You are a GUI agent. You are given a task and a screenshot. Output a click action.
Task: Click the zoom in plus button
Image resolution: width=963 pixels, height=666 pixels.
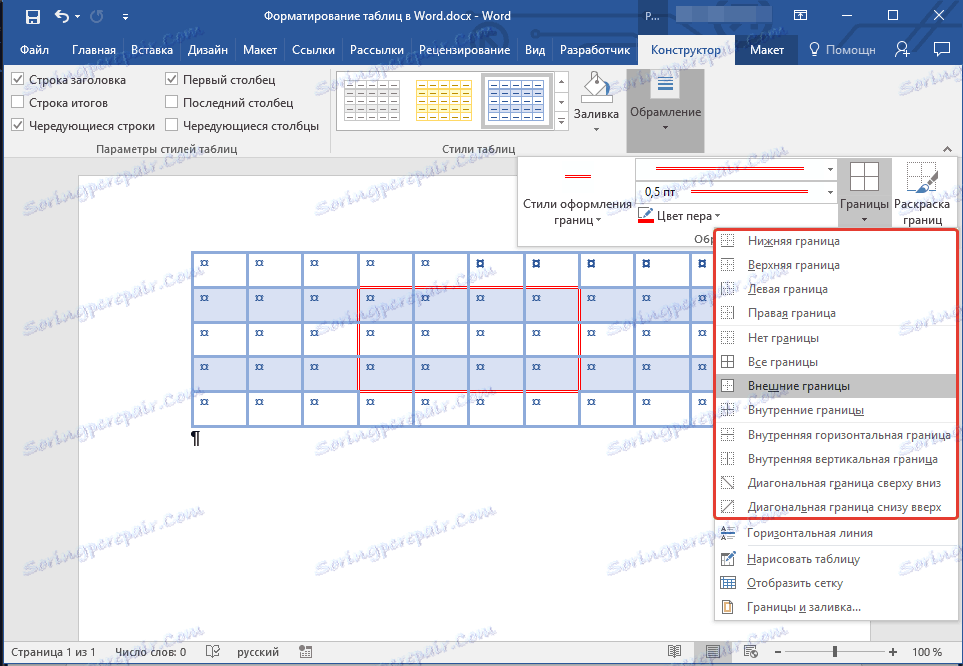892,652
